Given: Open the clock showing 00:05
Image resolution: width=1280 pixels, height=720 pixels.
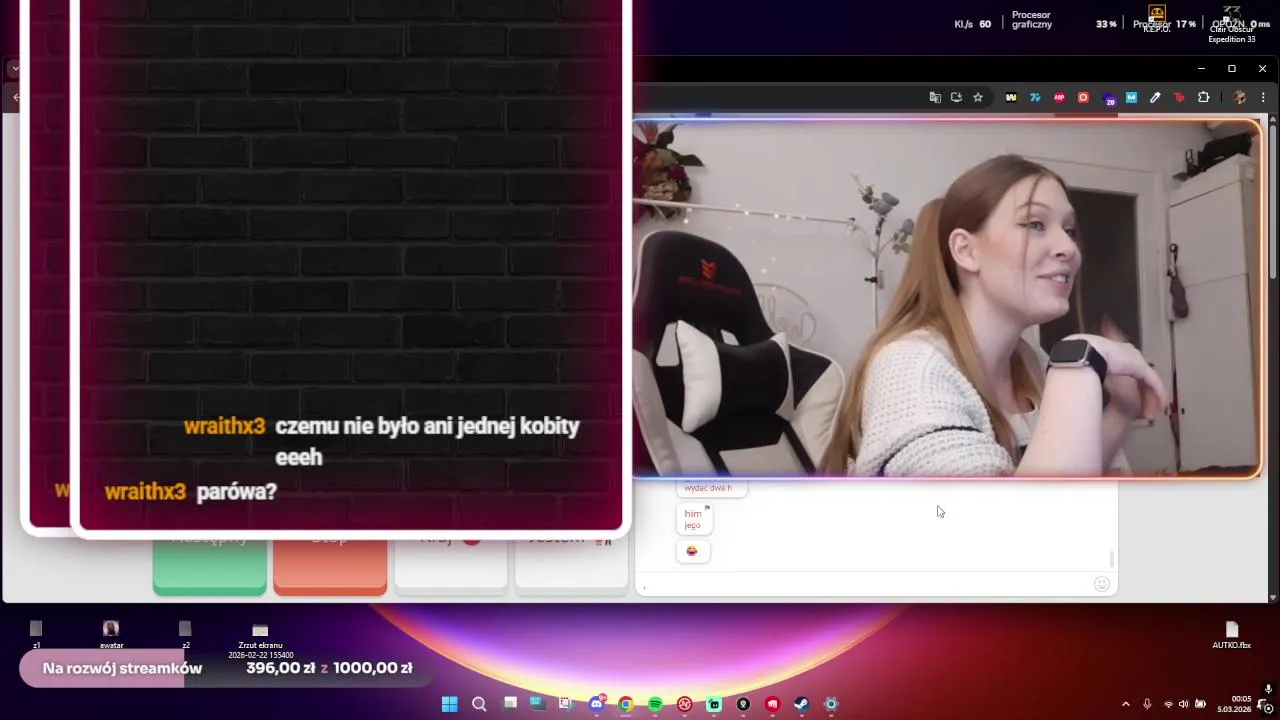Looking at the screenshot, I should point(1234,704).
